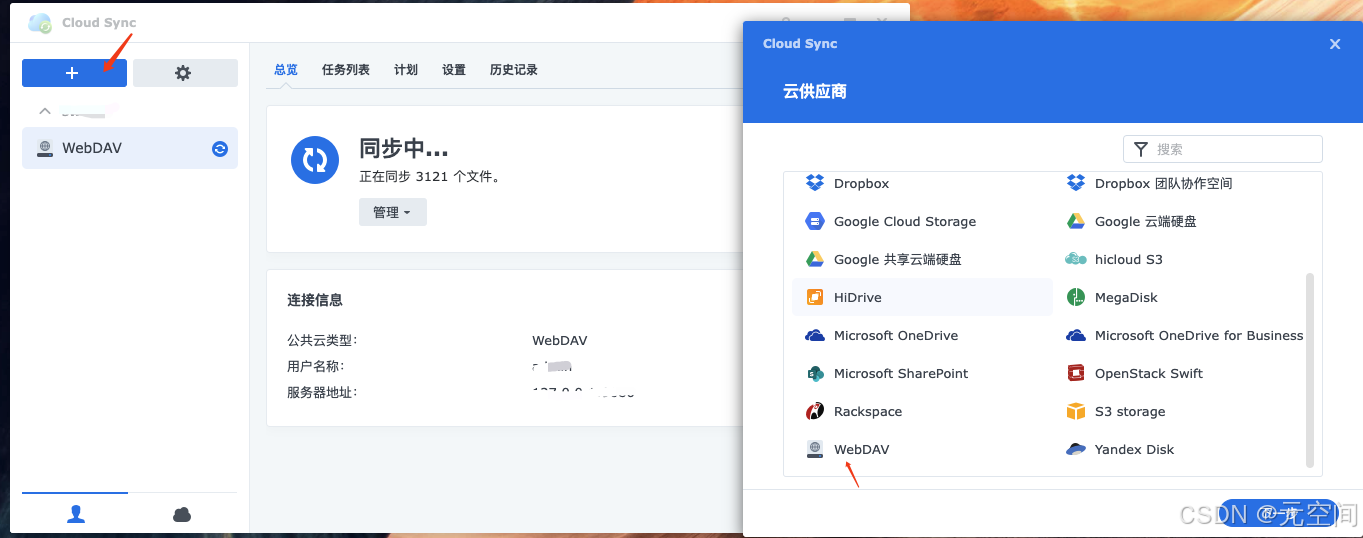
Task: Switch to the user view at sidebar bottom
Action: pos(76,514)
